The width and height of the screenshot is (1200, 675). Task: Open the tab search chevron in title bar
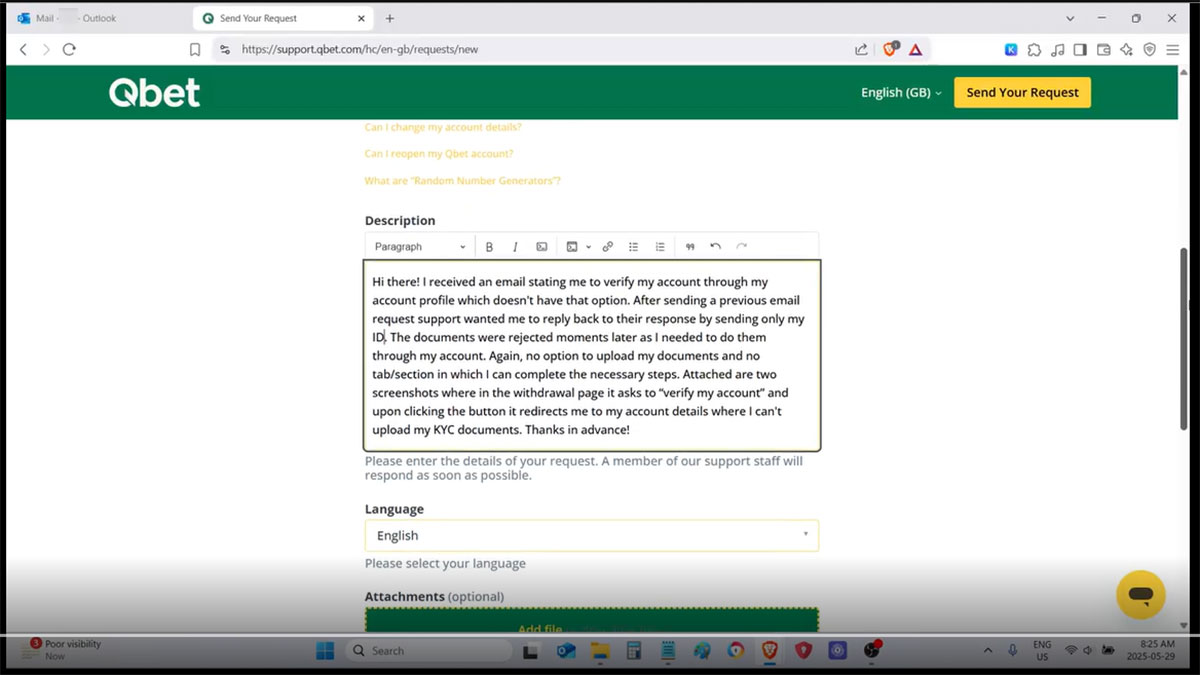1070,18
